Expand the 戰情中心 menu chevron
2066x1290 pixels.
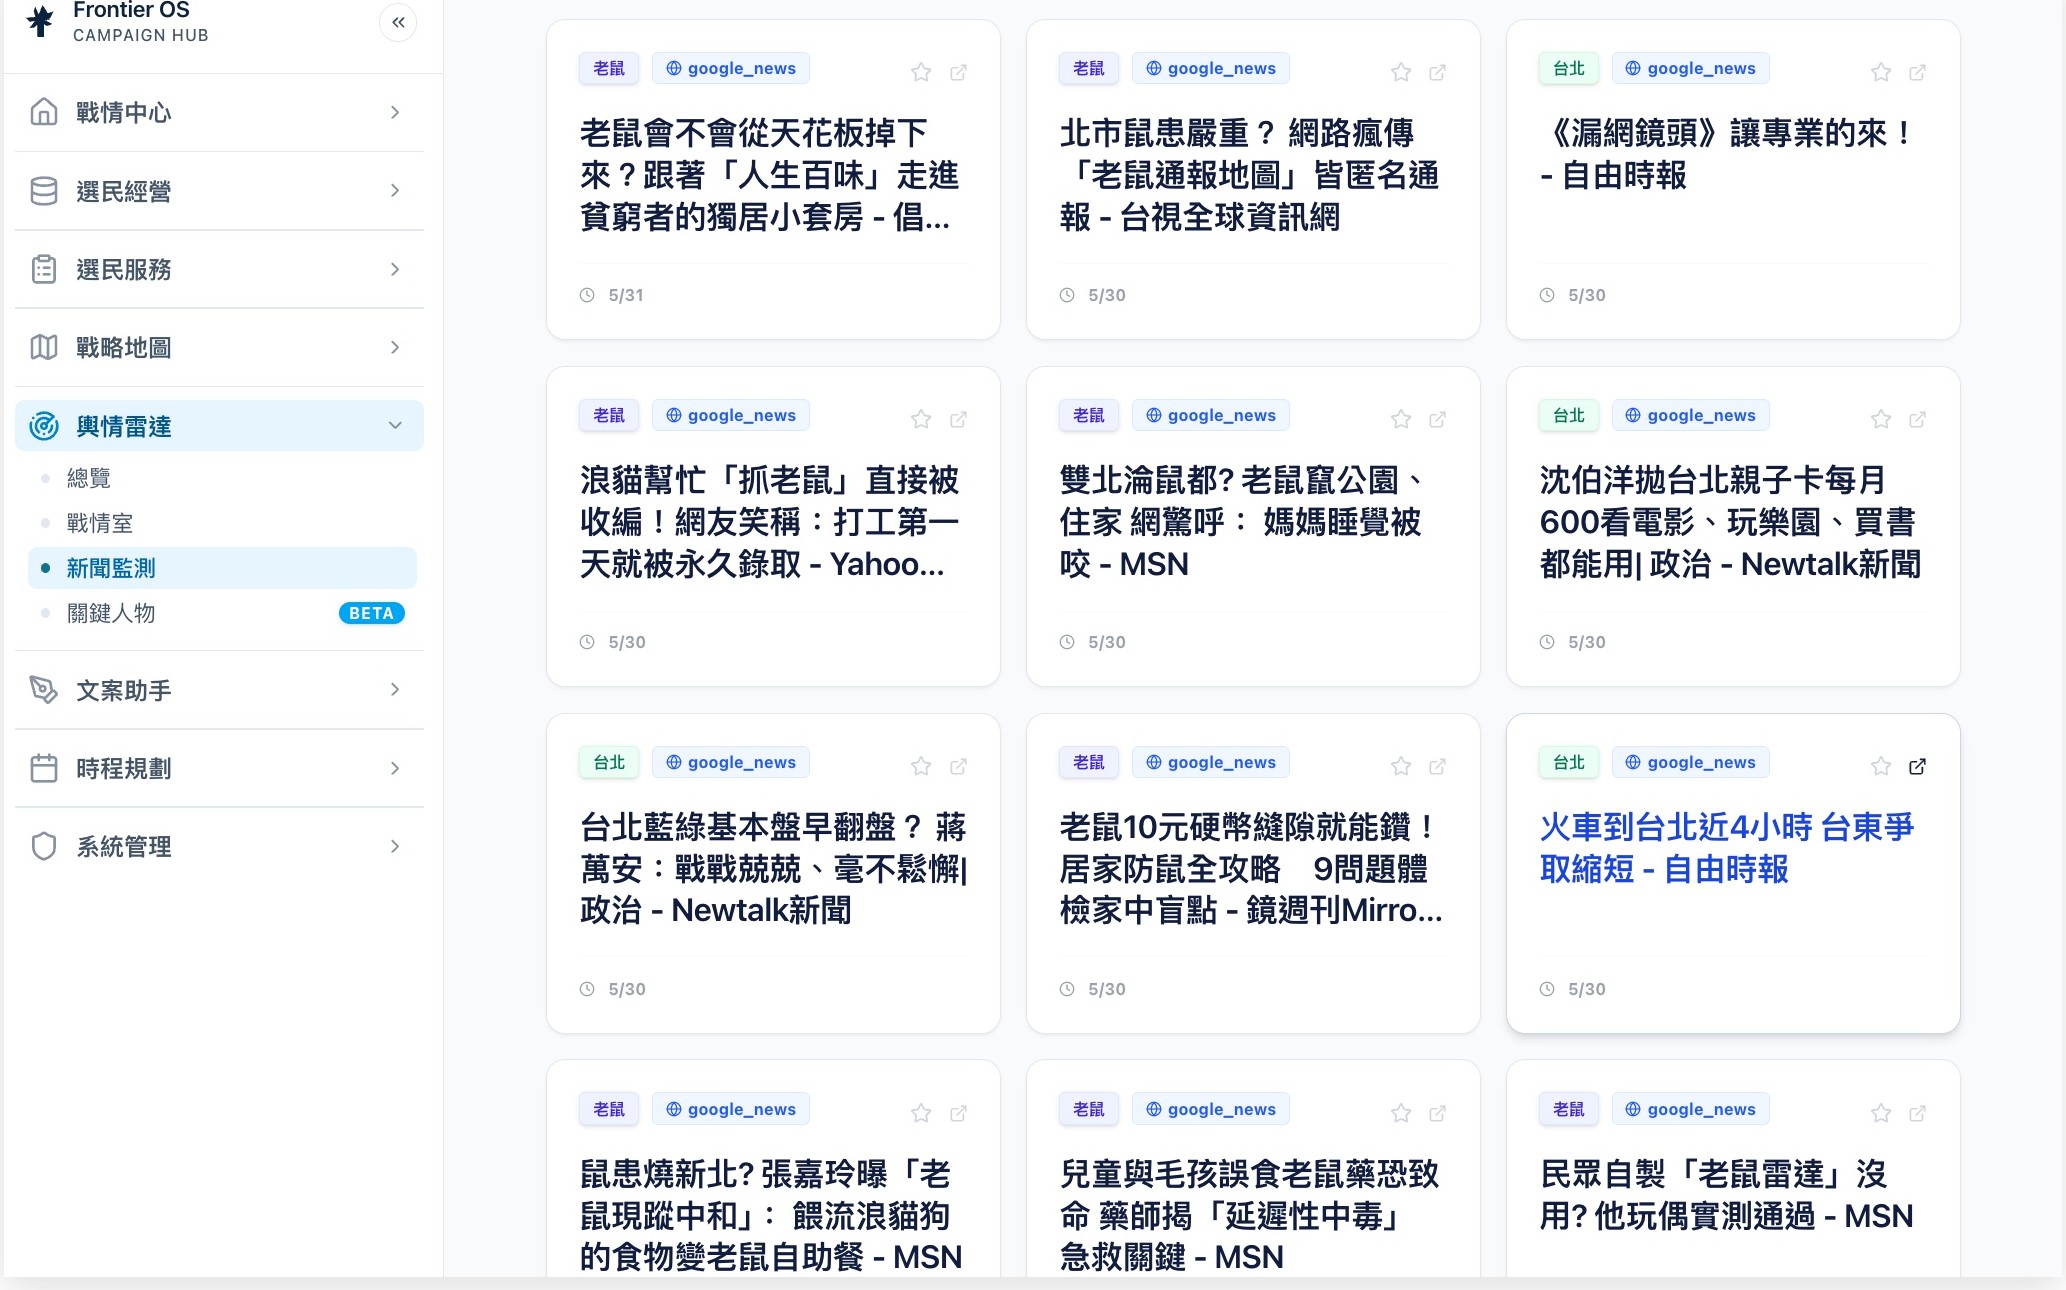(395, 112)
